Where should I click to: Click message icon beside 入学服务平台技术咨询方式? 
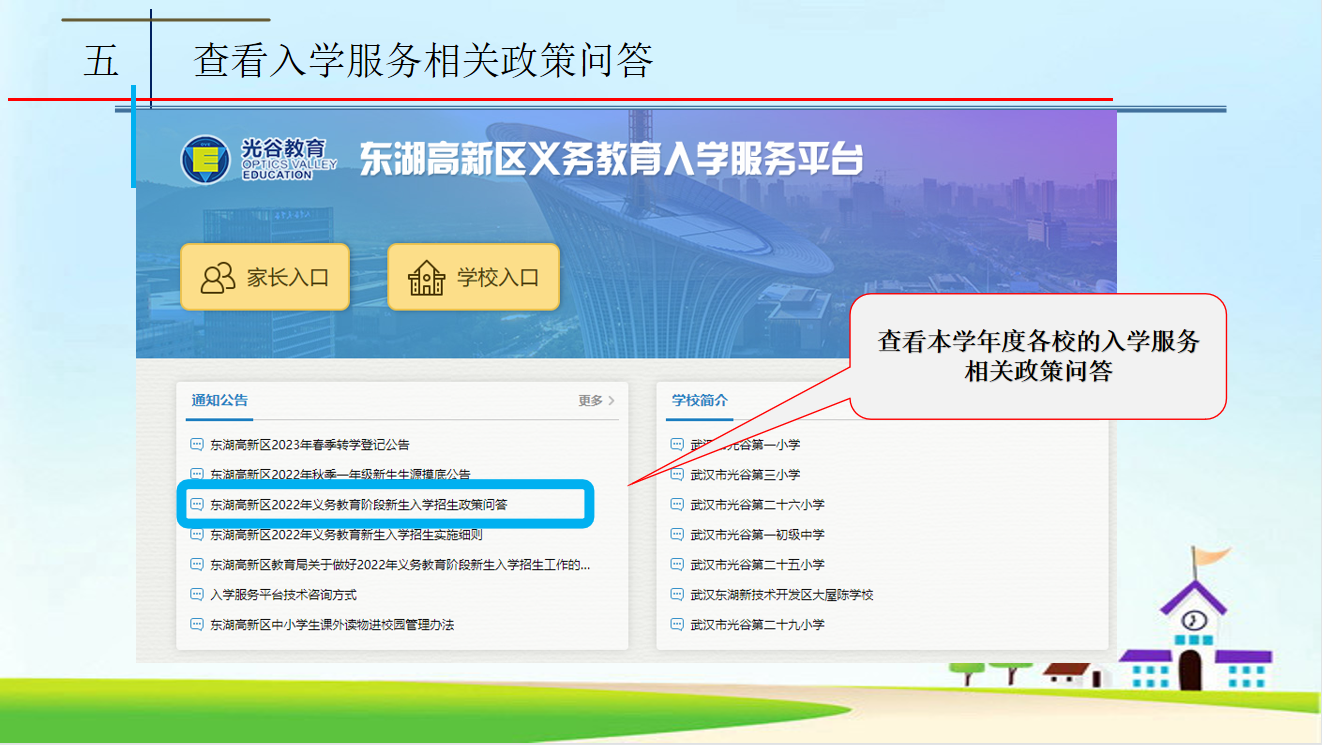click(197, 595)
